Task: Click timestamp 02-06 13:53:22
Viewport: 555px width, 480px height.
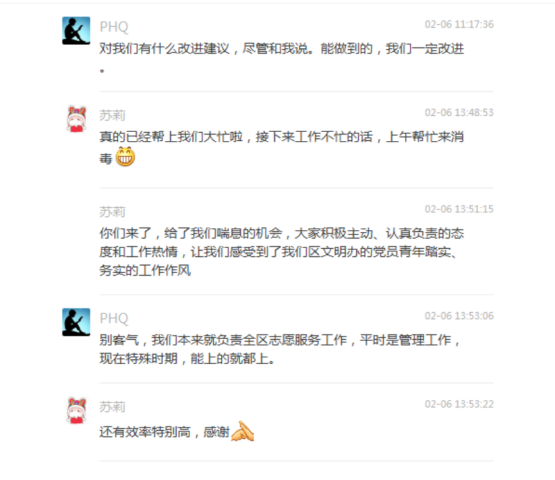Action: 459,404
